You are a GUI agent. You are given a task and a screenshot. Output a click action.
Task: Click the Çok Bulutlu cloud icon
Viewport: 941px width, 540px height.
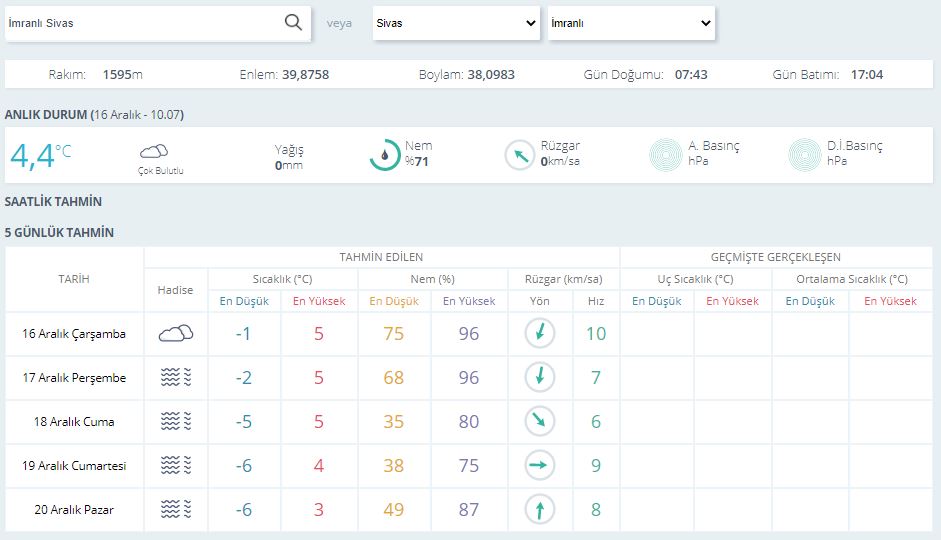pos(154,151)
